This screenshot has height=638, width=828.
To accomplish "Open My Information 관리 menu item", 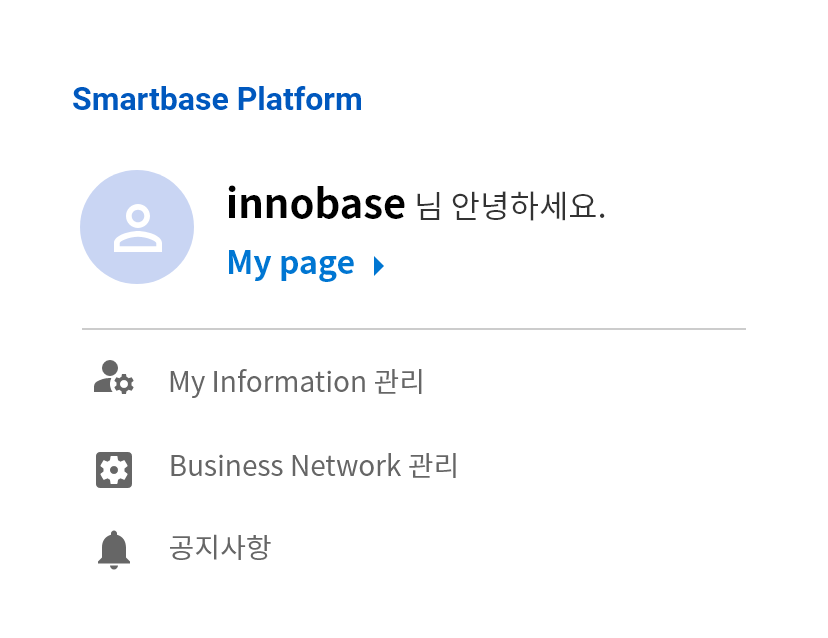I will pyautogui.click(x=296, y=381).
